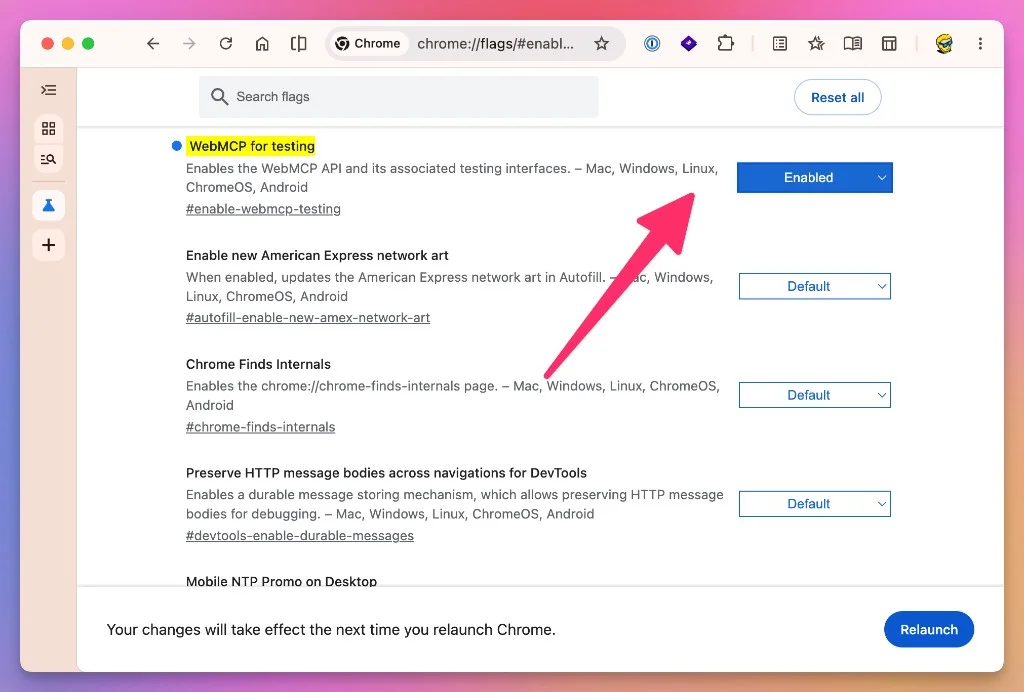Open Chrome Finds Internals Default dropdown

click(x=814, y=395)
